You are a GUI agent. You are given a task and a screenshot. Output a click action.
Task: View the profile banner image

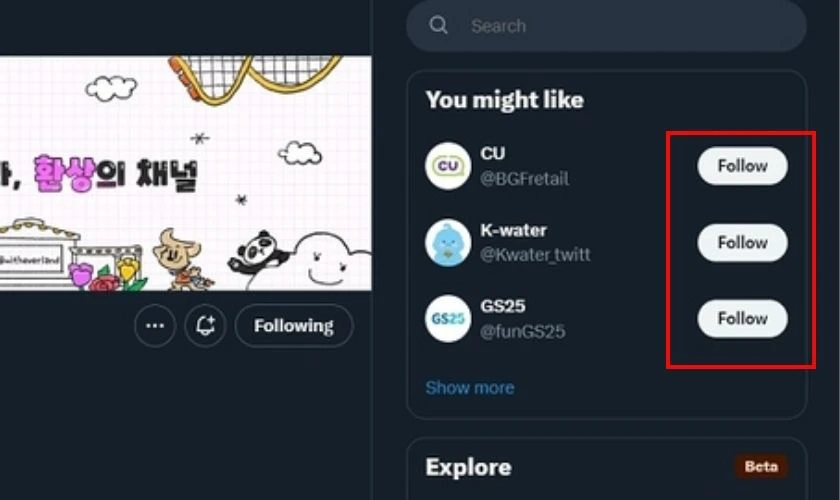coord(185,173)
